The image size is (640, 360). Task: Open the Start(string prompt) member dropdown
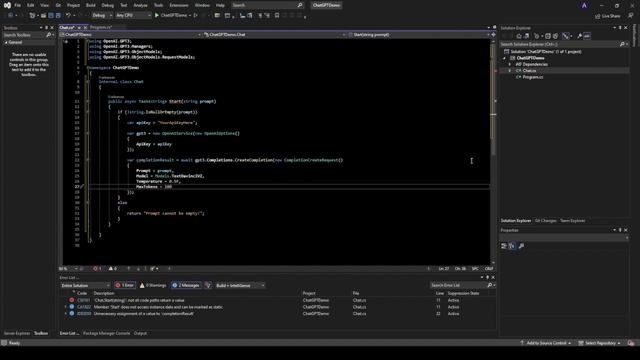[418, 35]
